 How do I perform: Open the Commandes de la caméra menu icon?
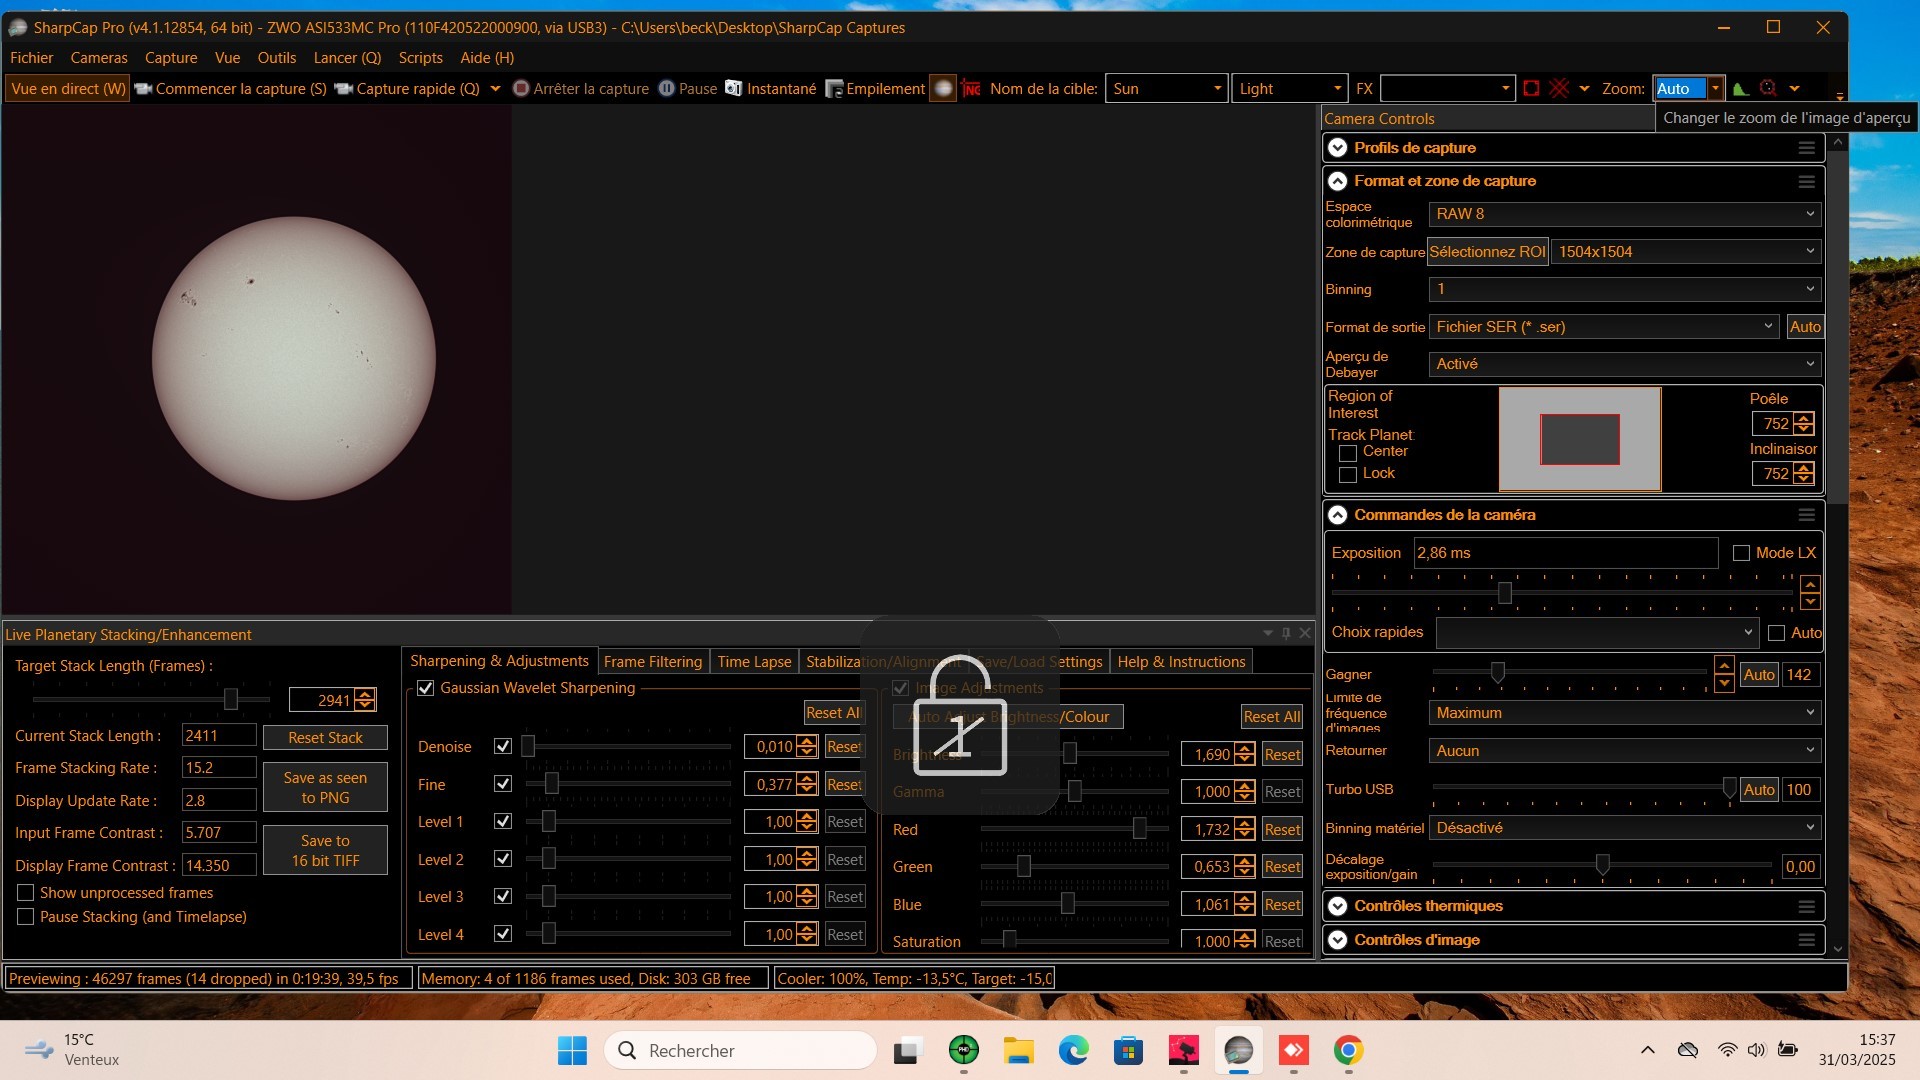pyautogui.click(x=1806, y=515)
